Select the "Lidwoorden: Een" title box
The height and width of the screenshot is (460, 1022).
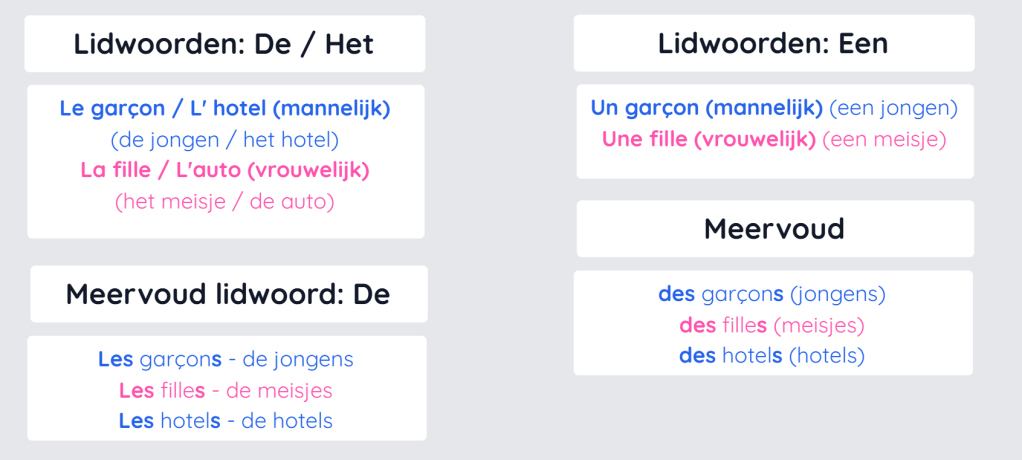point(773,44)
